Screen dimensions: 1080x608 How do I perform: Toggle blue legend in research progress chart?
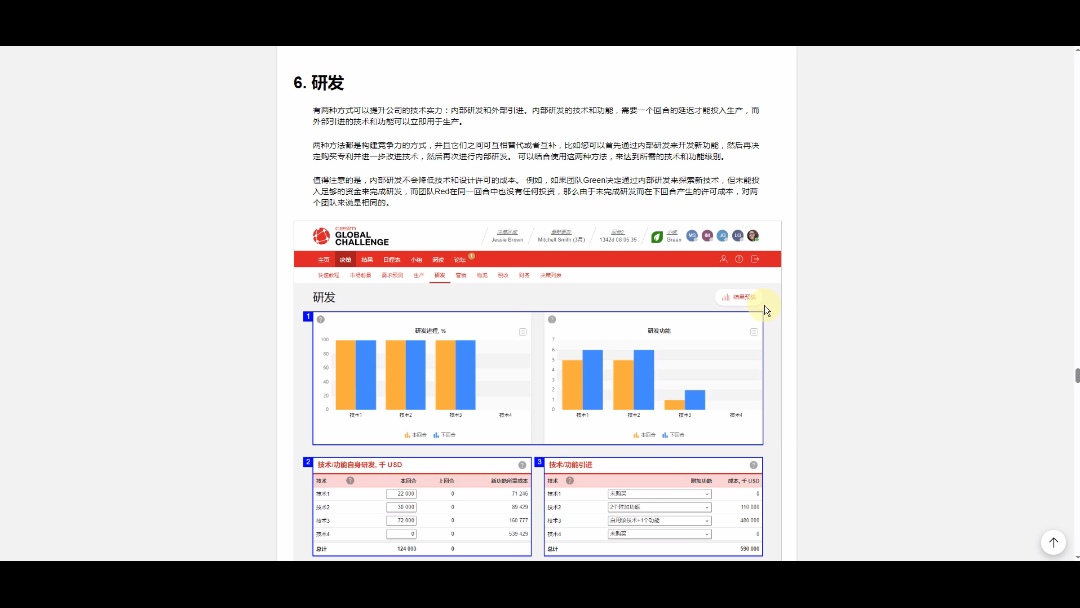point(444,435)
